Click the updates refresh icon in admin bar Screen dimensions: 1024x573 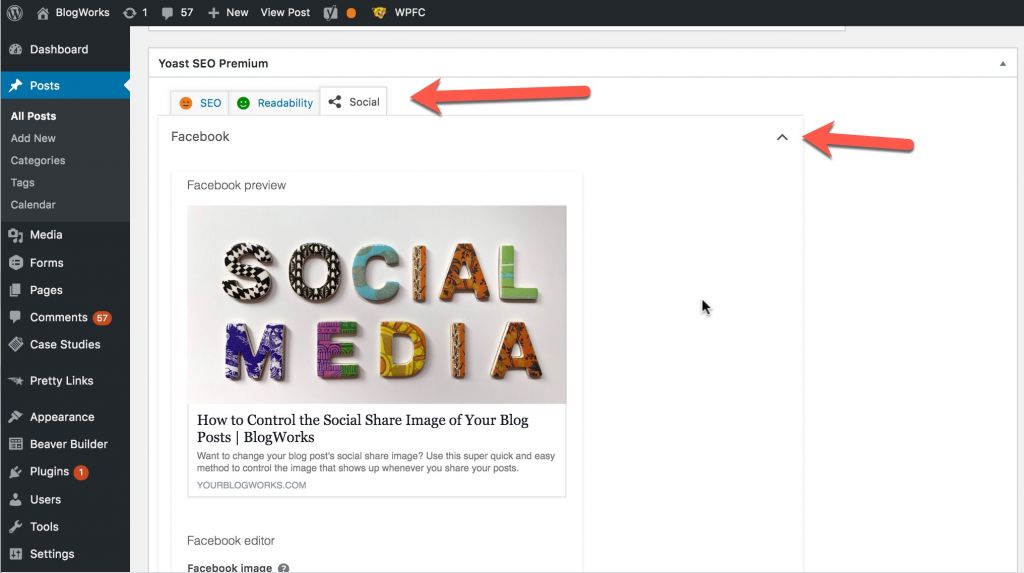[x=130, y=13]
